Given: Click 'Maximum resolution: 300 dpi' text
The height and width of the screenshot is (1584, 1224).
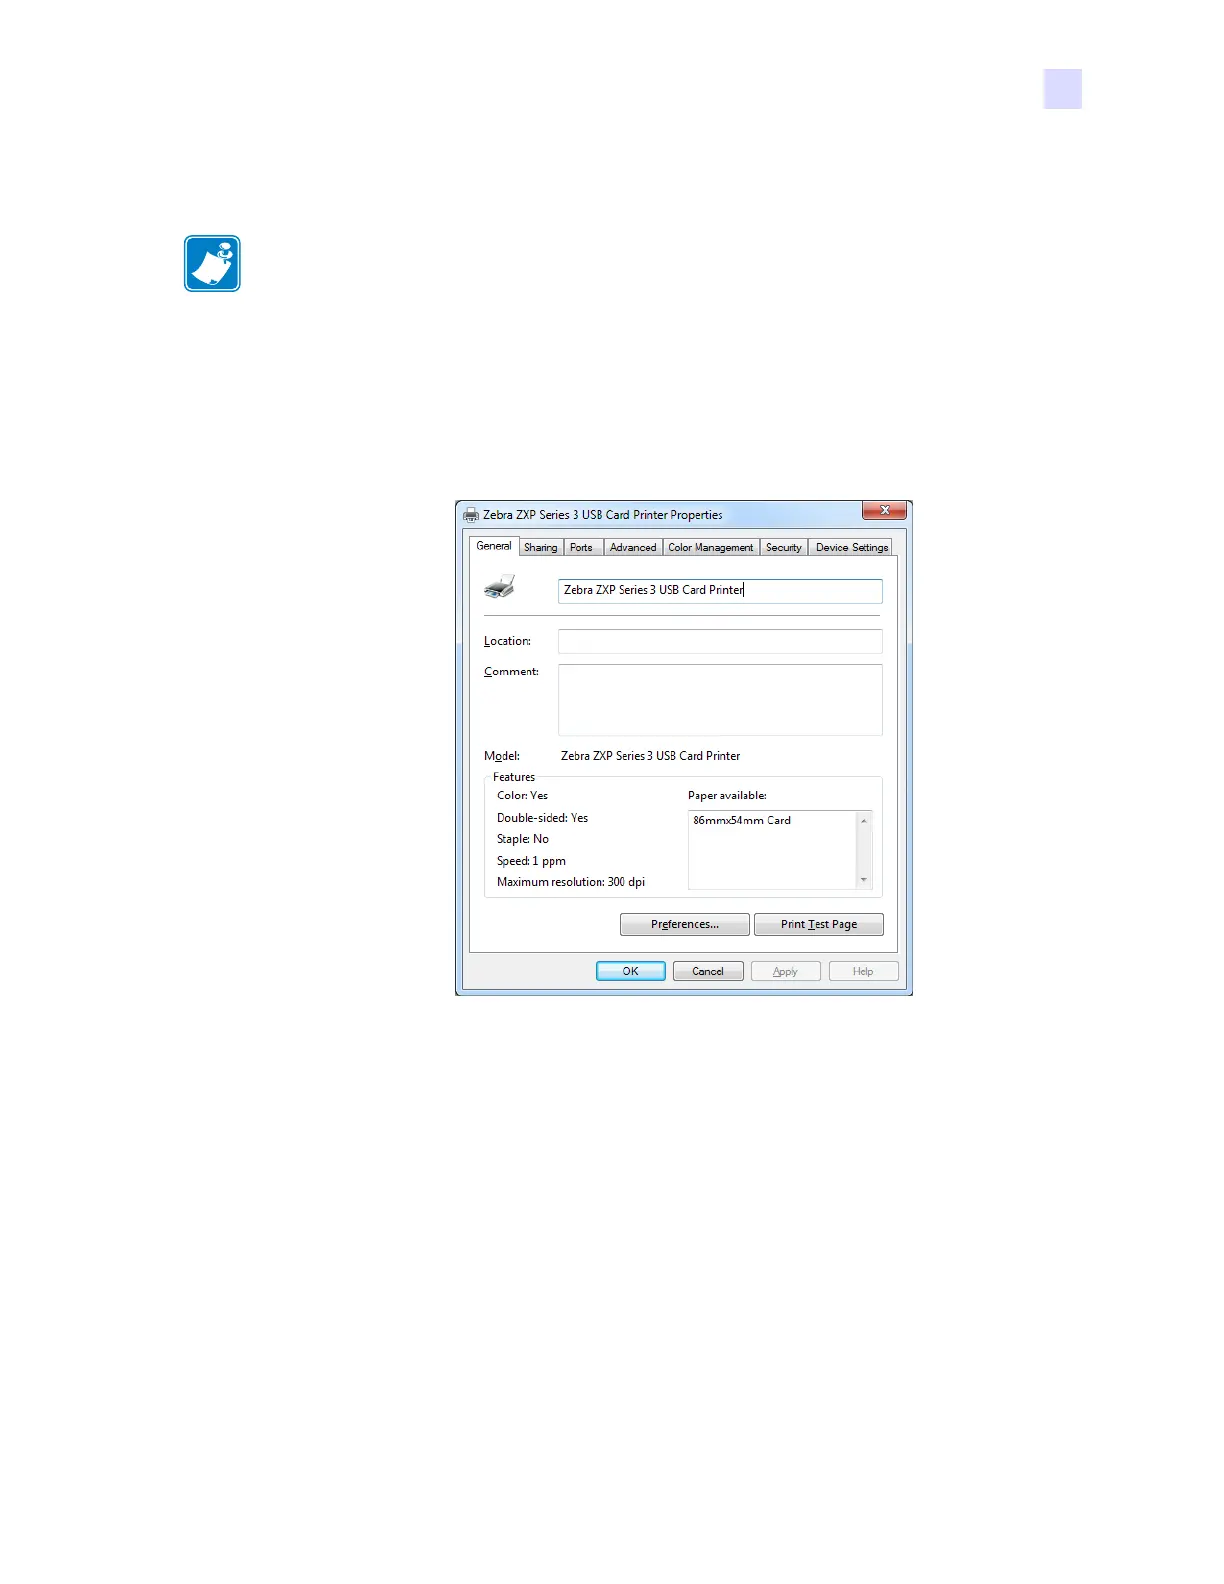Looking at the screenshot, I should [x=571, y=882].
